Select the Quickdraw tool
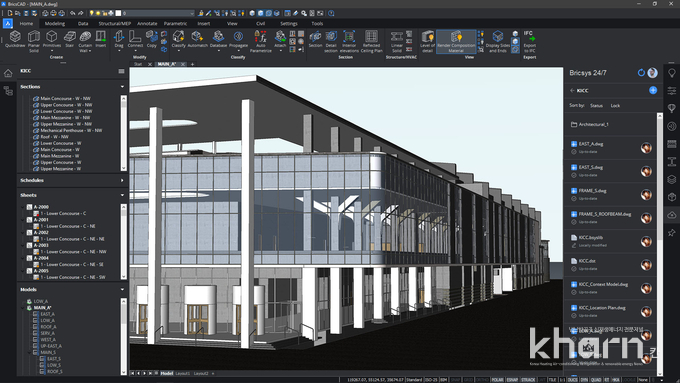 coord(15,39)
